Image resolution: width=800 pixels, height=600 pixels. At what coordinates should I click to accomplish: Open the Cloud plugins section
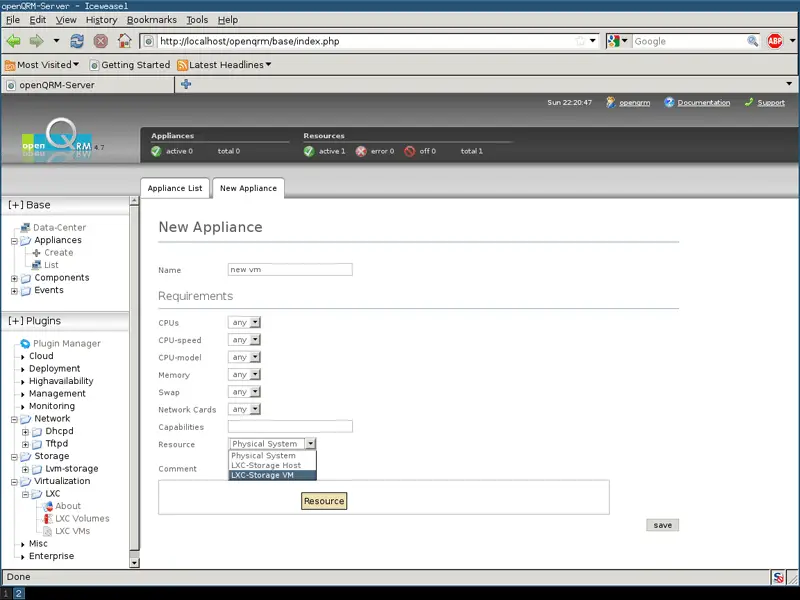[41, 356]
